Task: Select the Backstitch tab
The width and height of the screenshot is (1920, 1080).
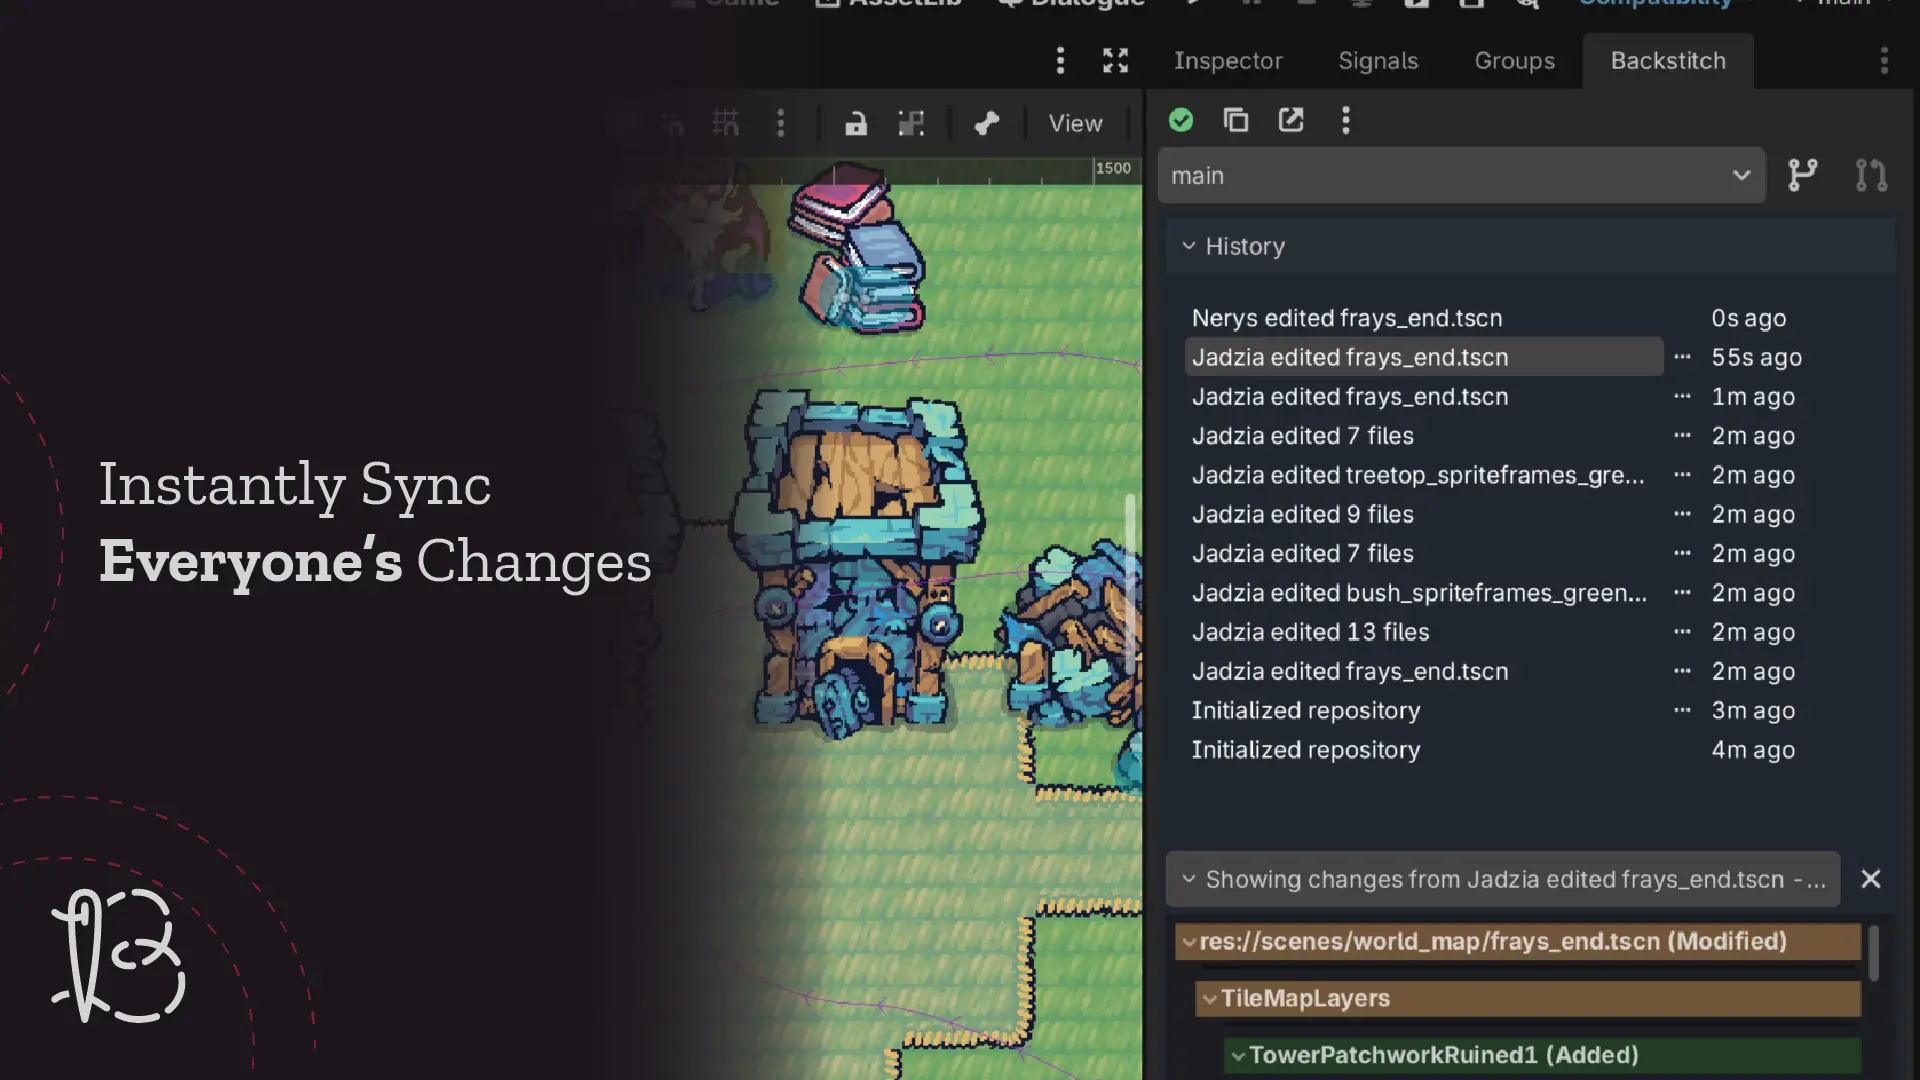Action: (1667, 61)
